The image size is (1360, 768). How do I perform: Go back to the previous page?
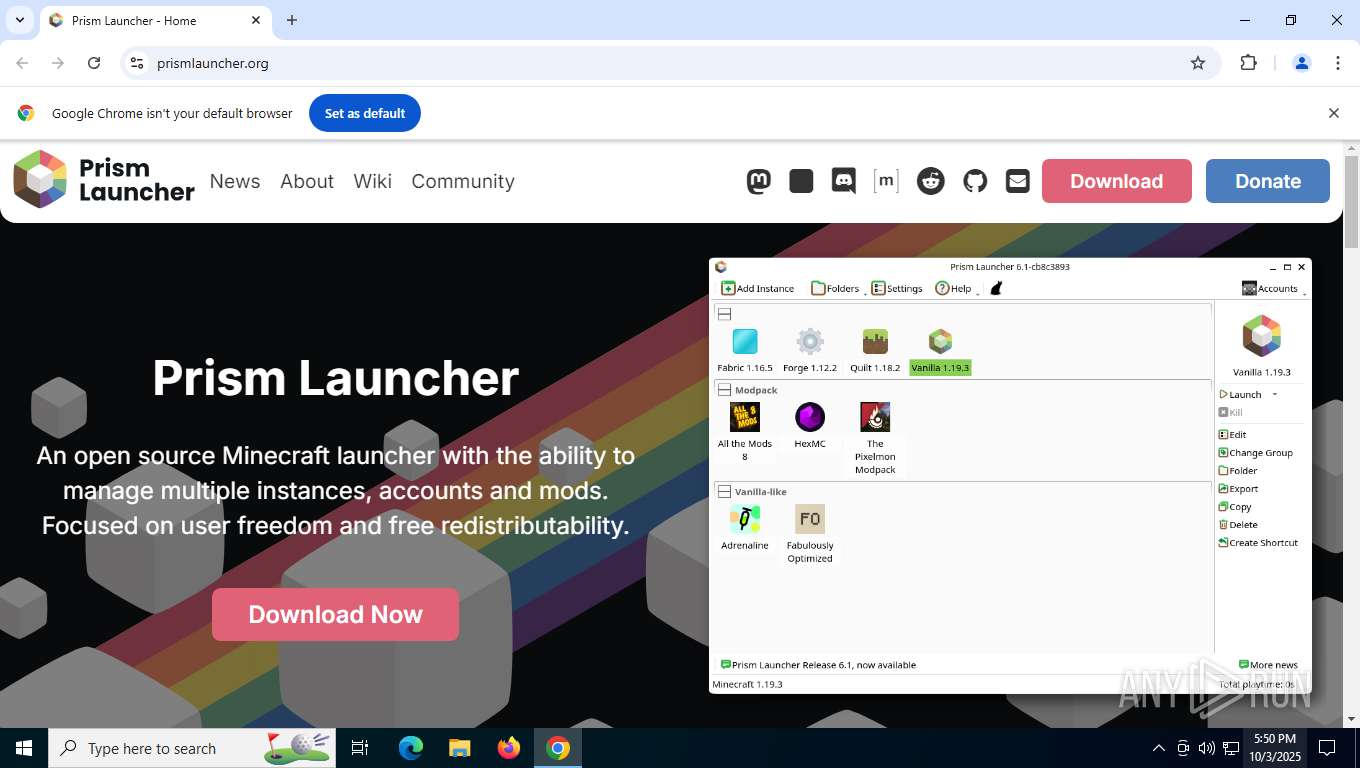(x=22, y=63)
